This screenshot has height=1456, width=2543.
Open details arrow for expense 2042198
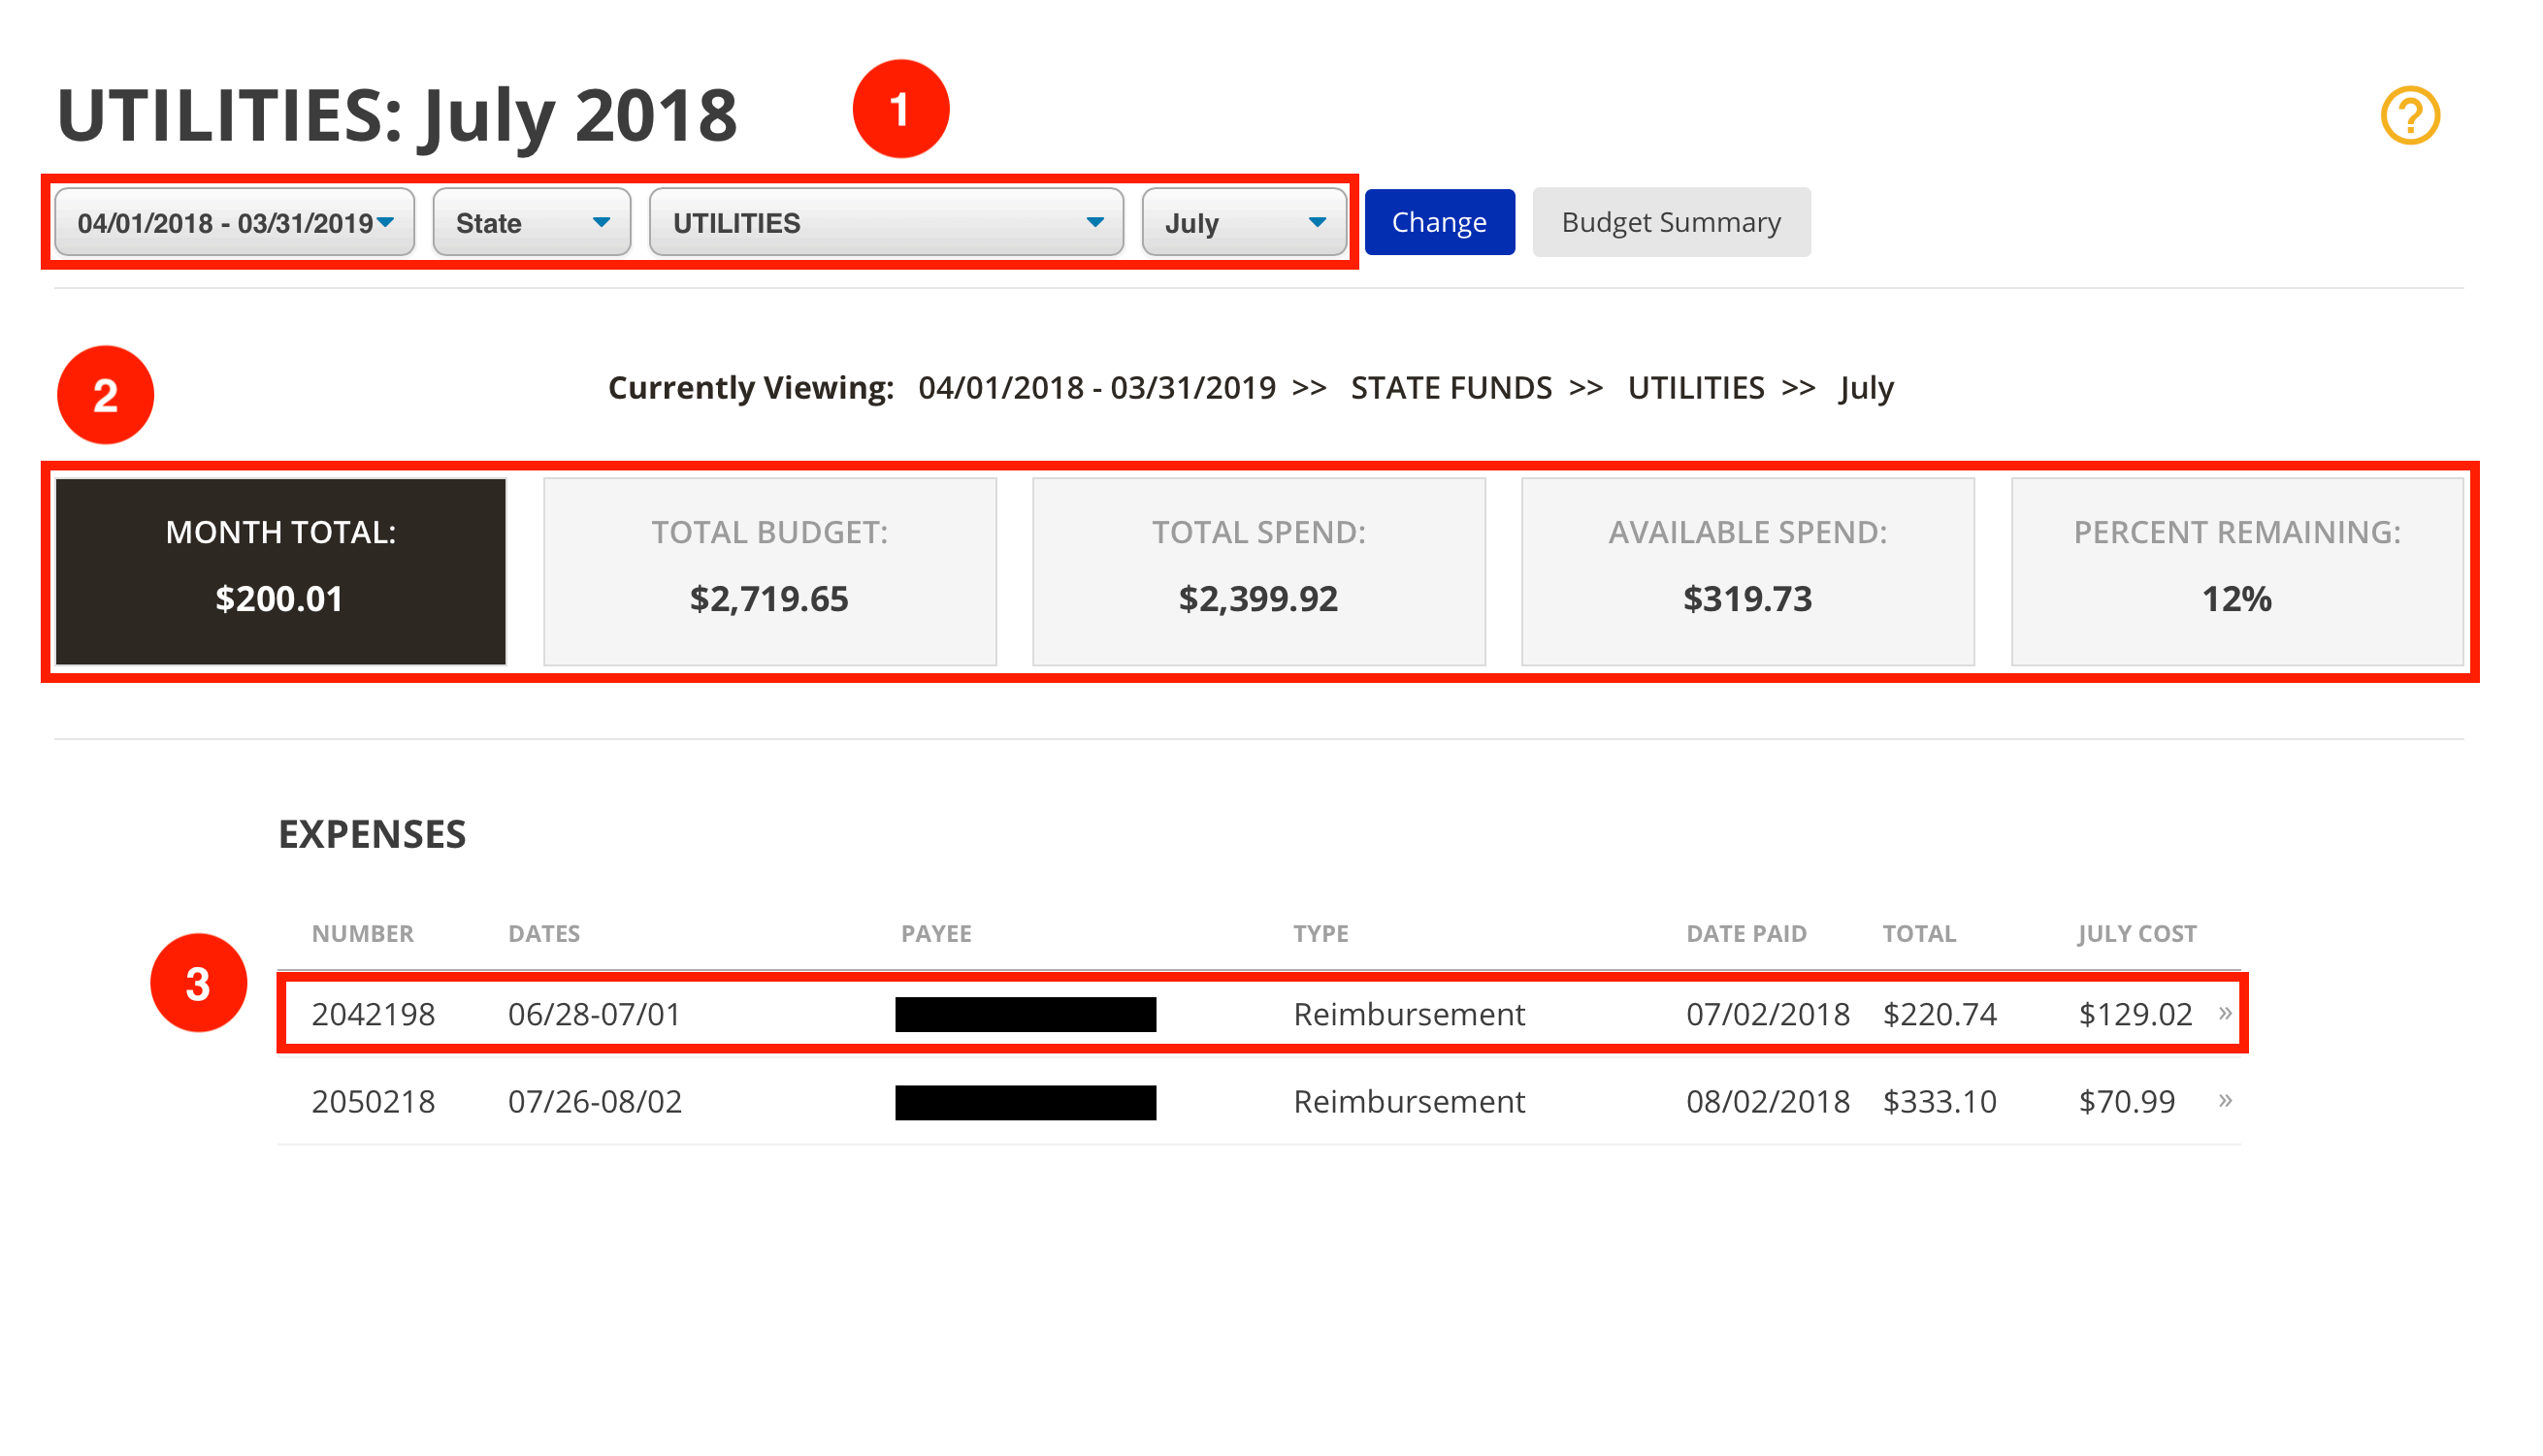pyautogui.click(x=2224, y=1013)
